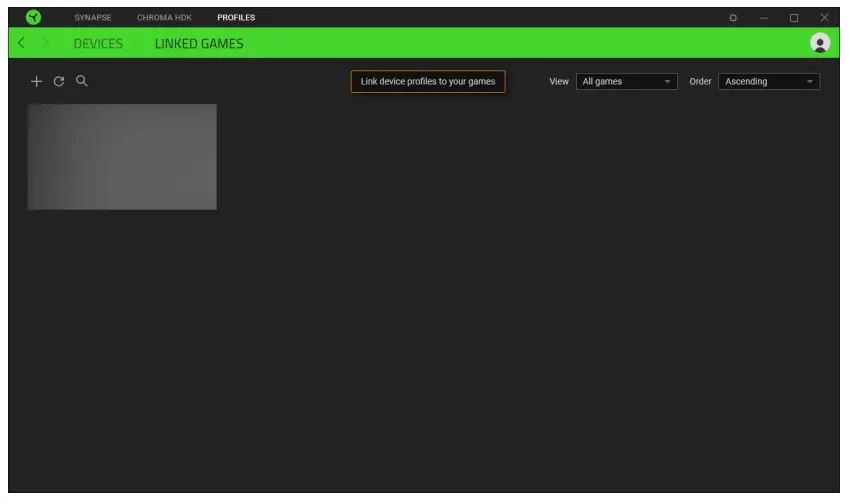
Task: Maximize the Razer Synapse window
Action: [x=794, y=18]
